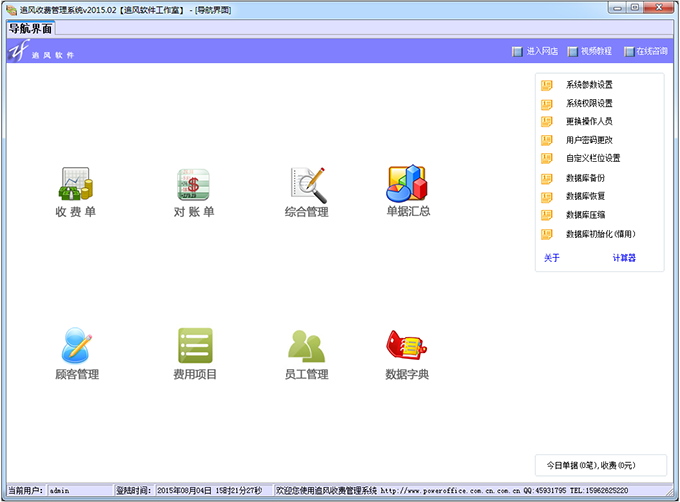680x502 pixels.
Task: Click the 综合管理 label text
Action: (x=307, y=212)
